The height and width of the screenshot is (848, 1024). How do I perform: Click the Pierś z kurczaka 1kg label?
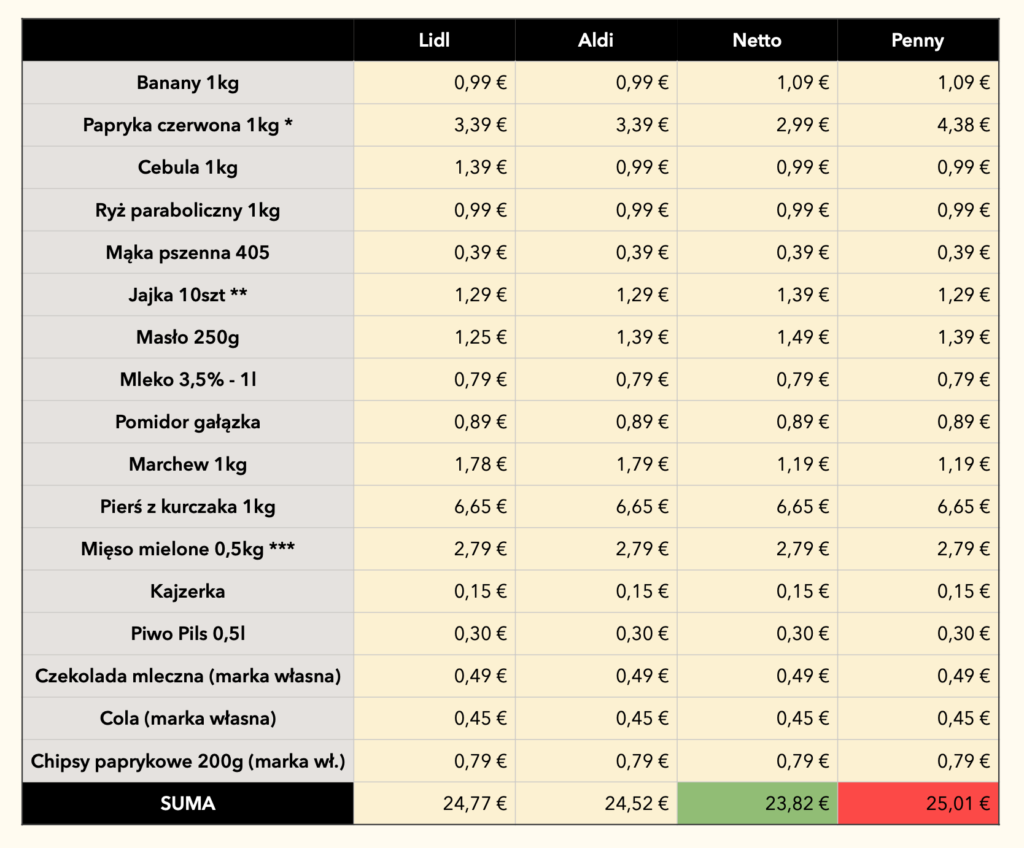click(x=188, y=507)
